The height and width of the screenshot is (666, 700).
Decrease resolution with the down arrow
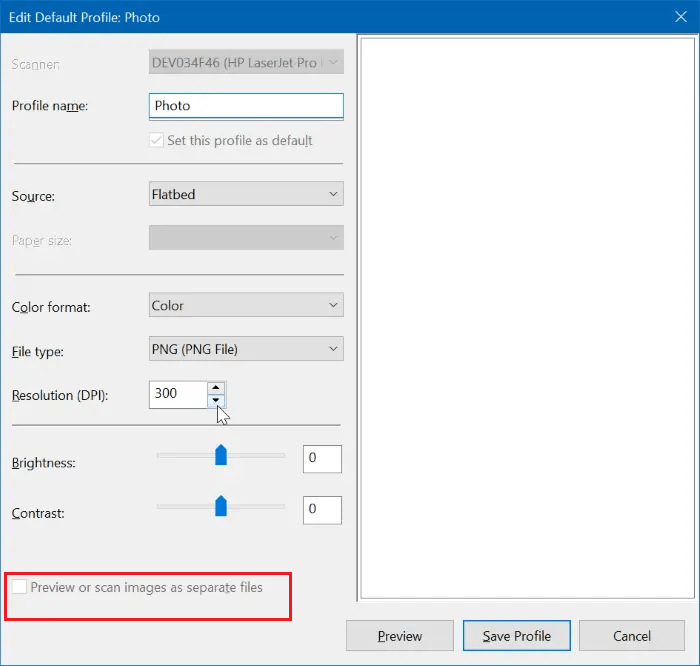pyautogui.click(x=216, y=400)
